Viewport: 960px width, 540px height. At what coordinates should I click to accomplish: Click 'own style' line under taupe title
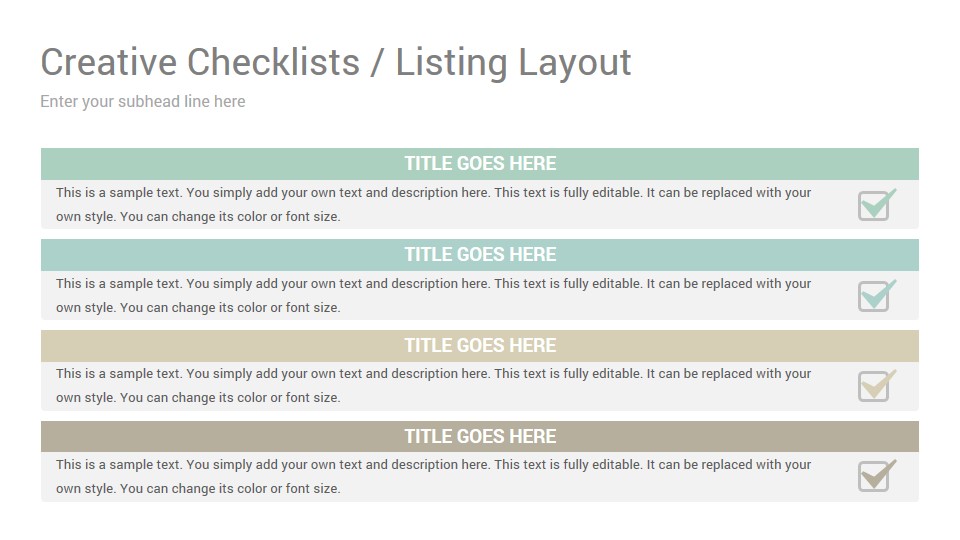(198, 489)
